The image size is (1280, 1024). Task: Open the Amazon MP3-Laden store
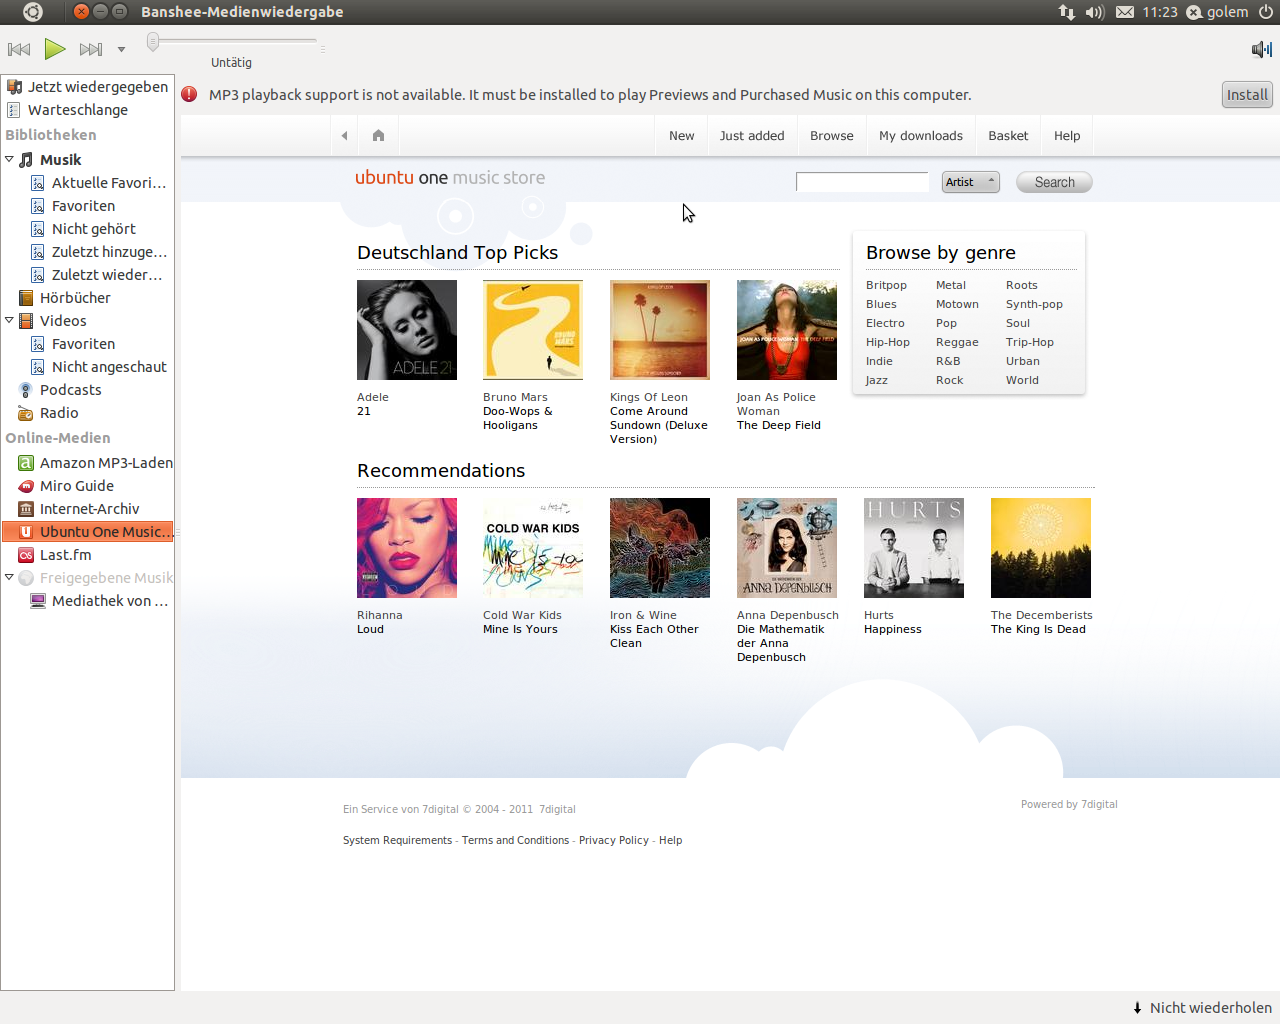(x=105, y=462)
